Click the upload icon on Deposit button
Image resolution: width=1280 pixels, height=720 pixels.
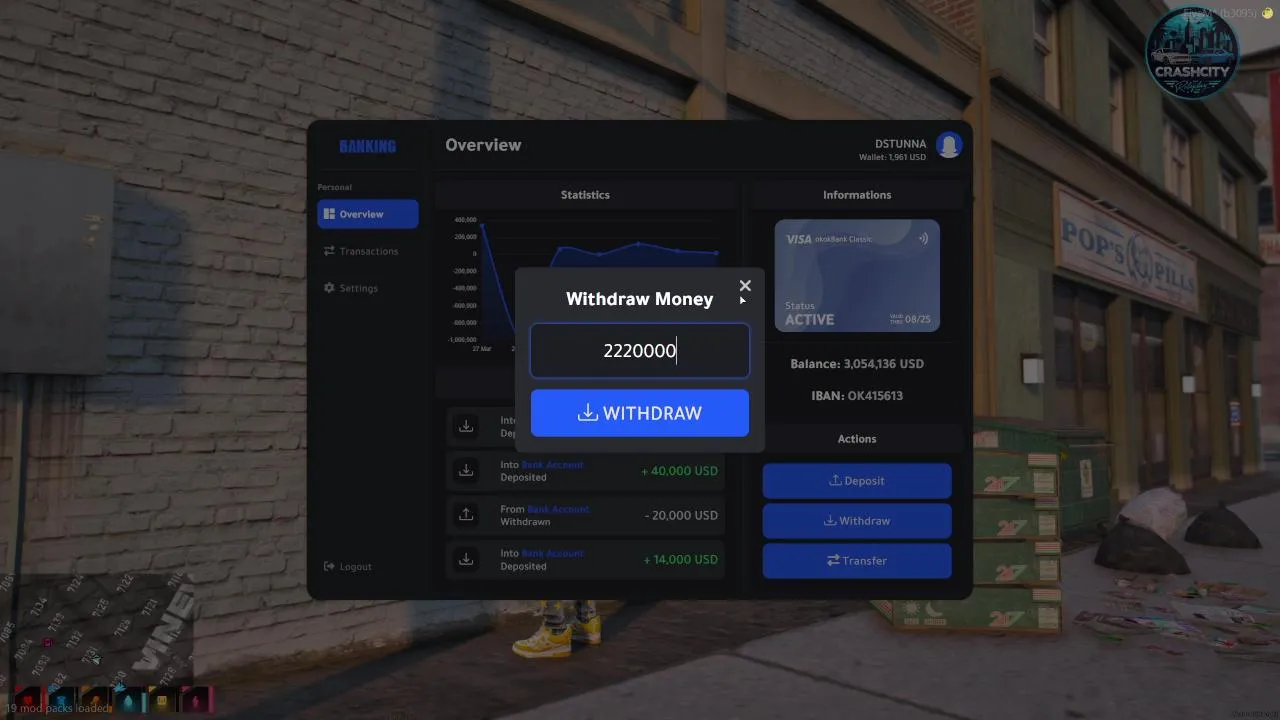pos(835,480)
